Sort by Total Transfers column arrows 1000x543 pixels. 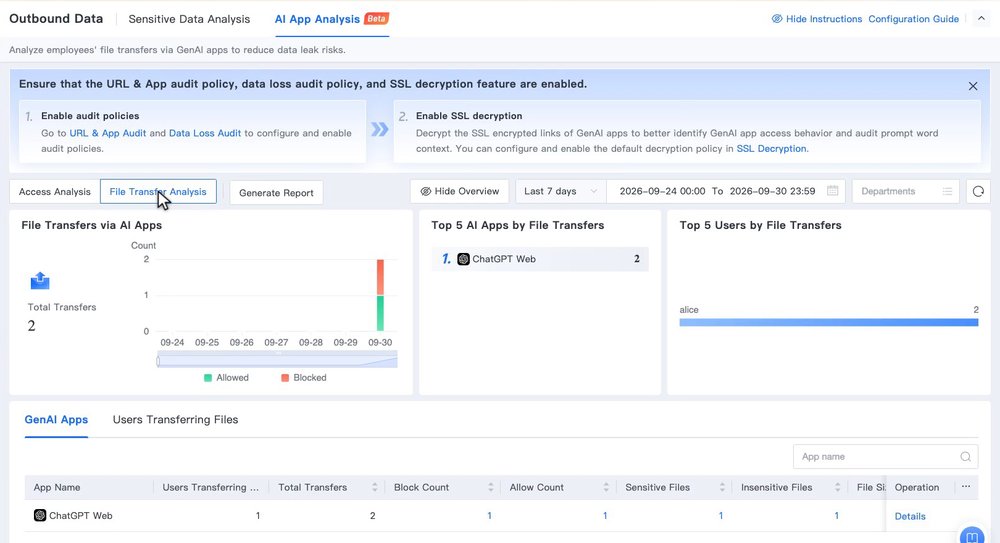[x=374, y=487]
